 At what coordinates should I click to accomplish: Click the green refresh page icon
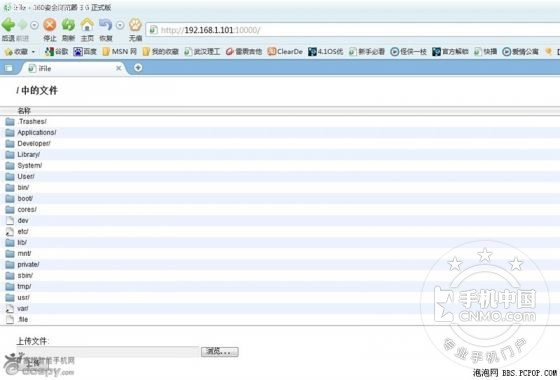(x=68, y=25)
